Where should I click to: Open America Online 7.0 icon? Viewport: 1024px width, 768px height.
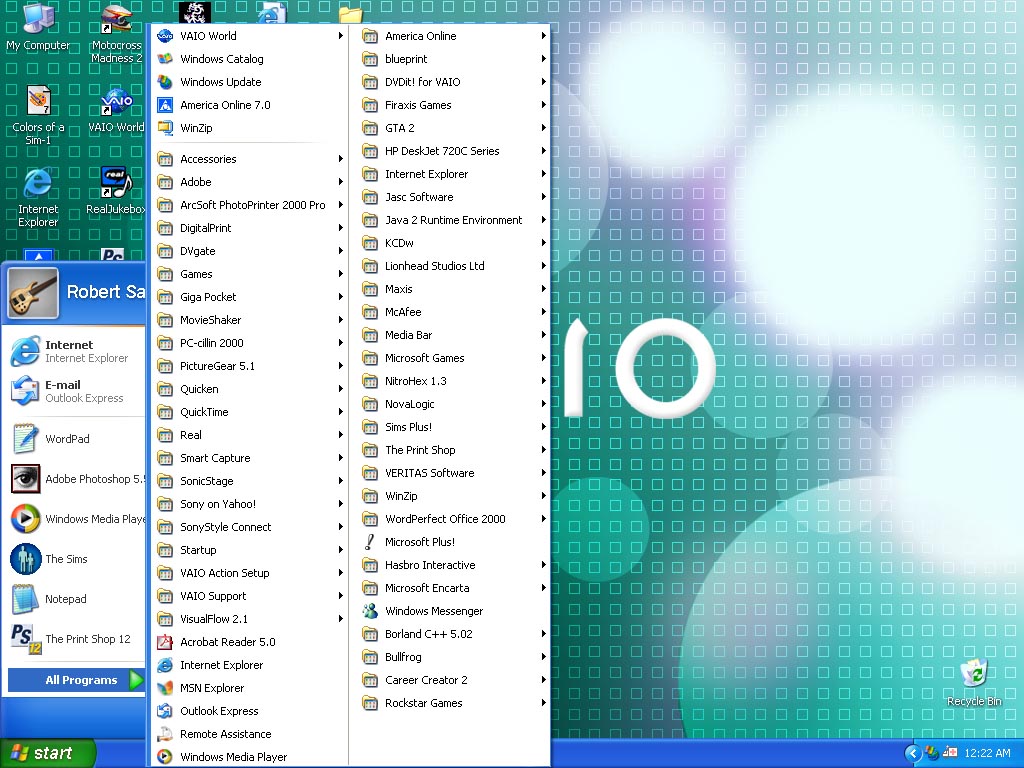coord(165,105)
